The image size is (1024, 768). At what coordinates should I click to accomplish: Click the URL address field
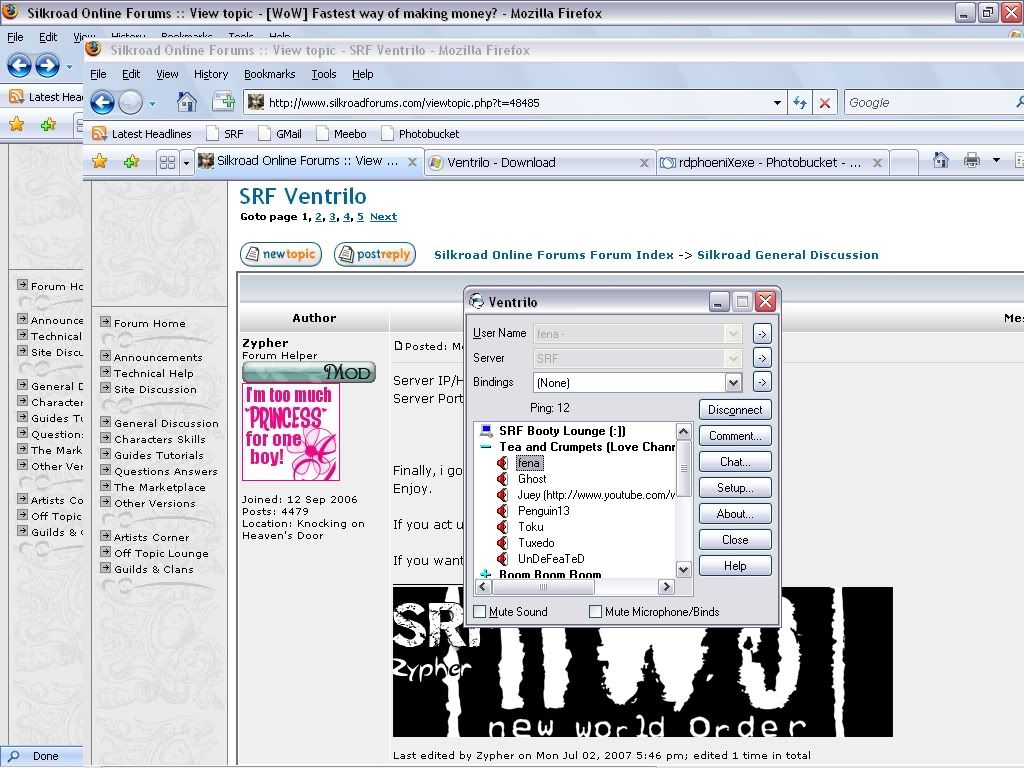click(x=516, y=103)
